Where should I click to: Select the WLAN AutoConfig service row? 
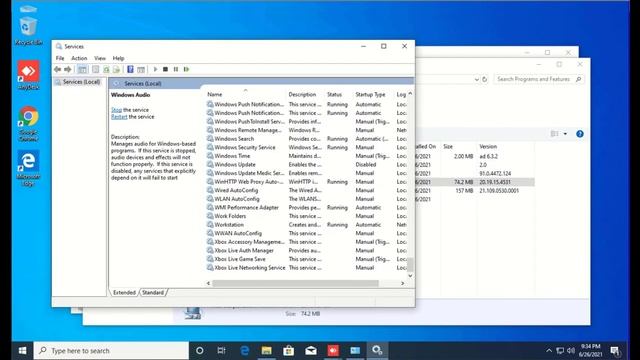click(306, 199)
